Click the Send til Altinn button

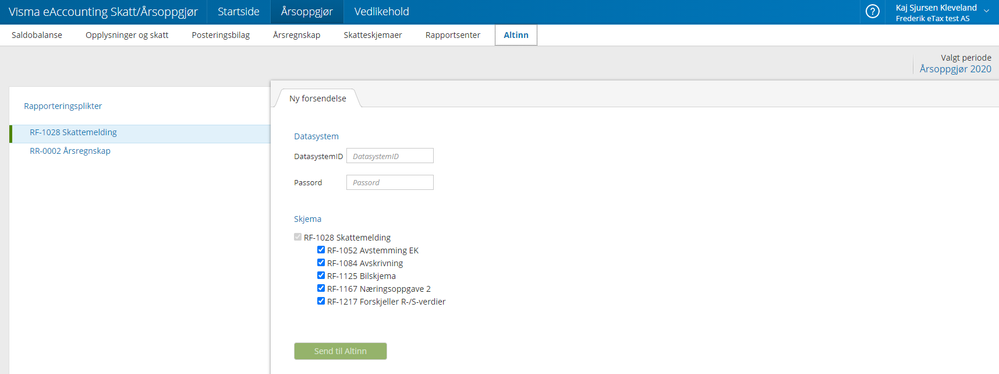tap(340, 351)
